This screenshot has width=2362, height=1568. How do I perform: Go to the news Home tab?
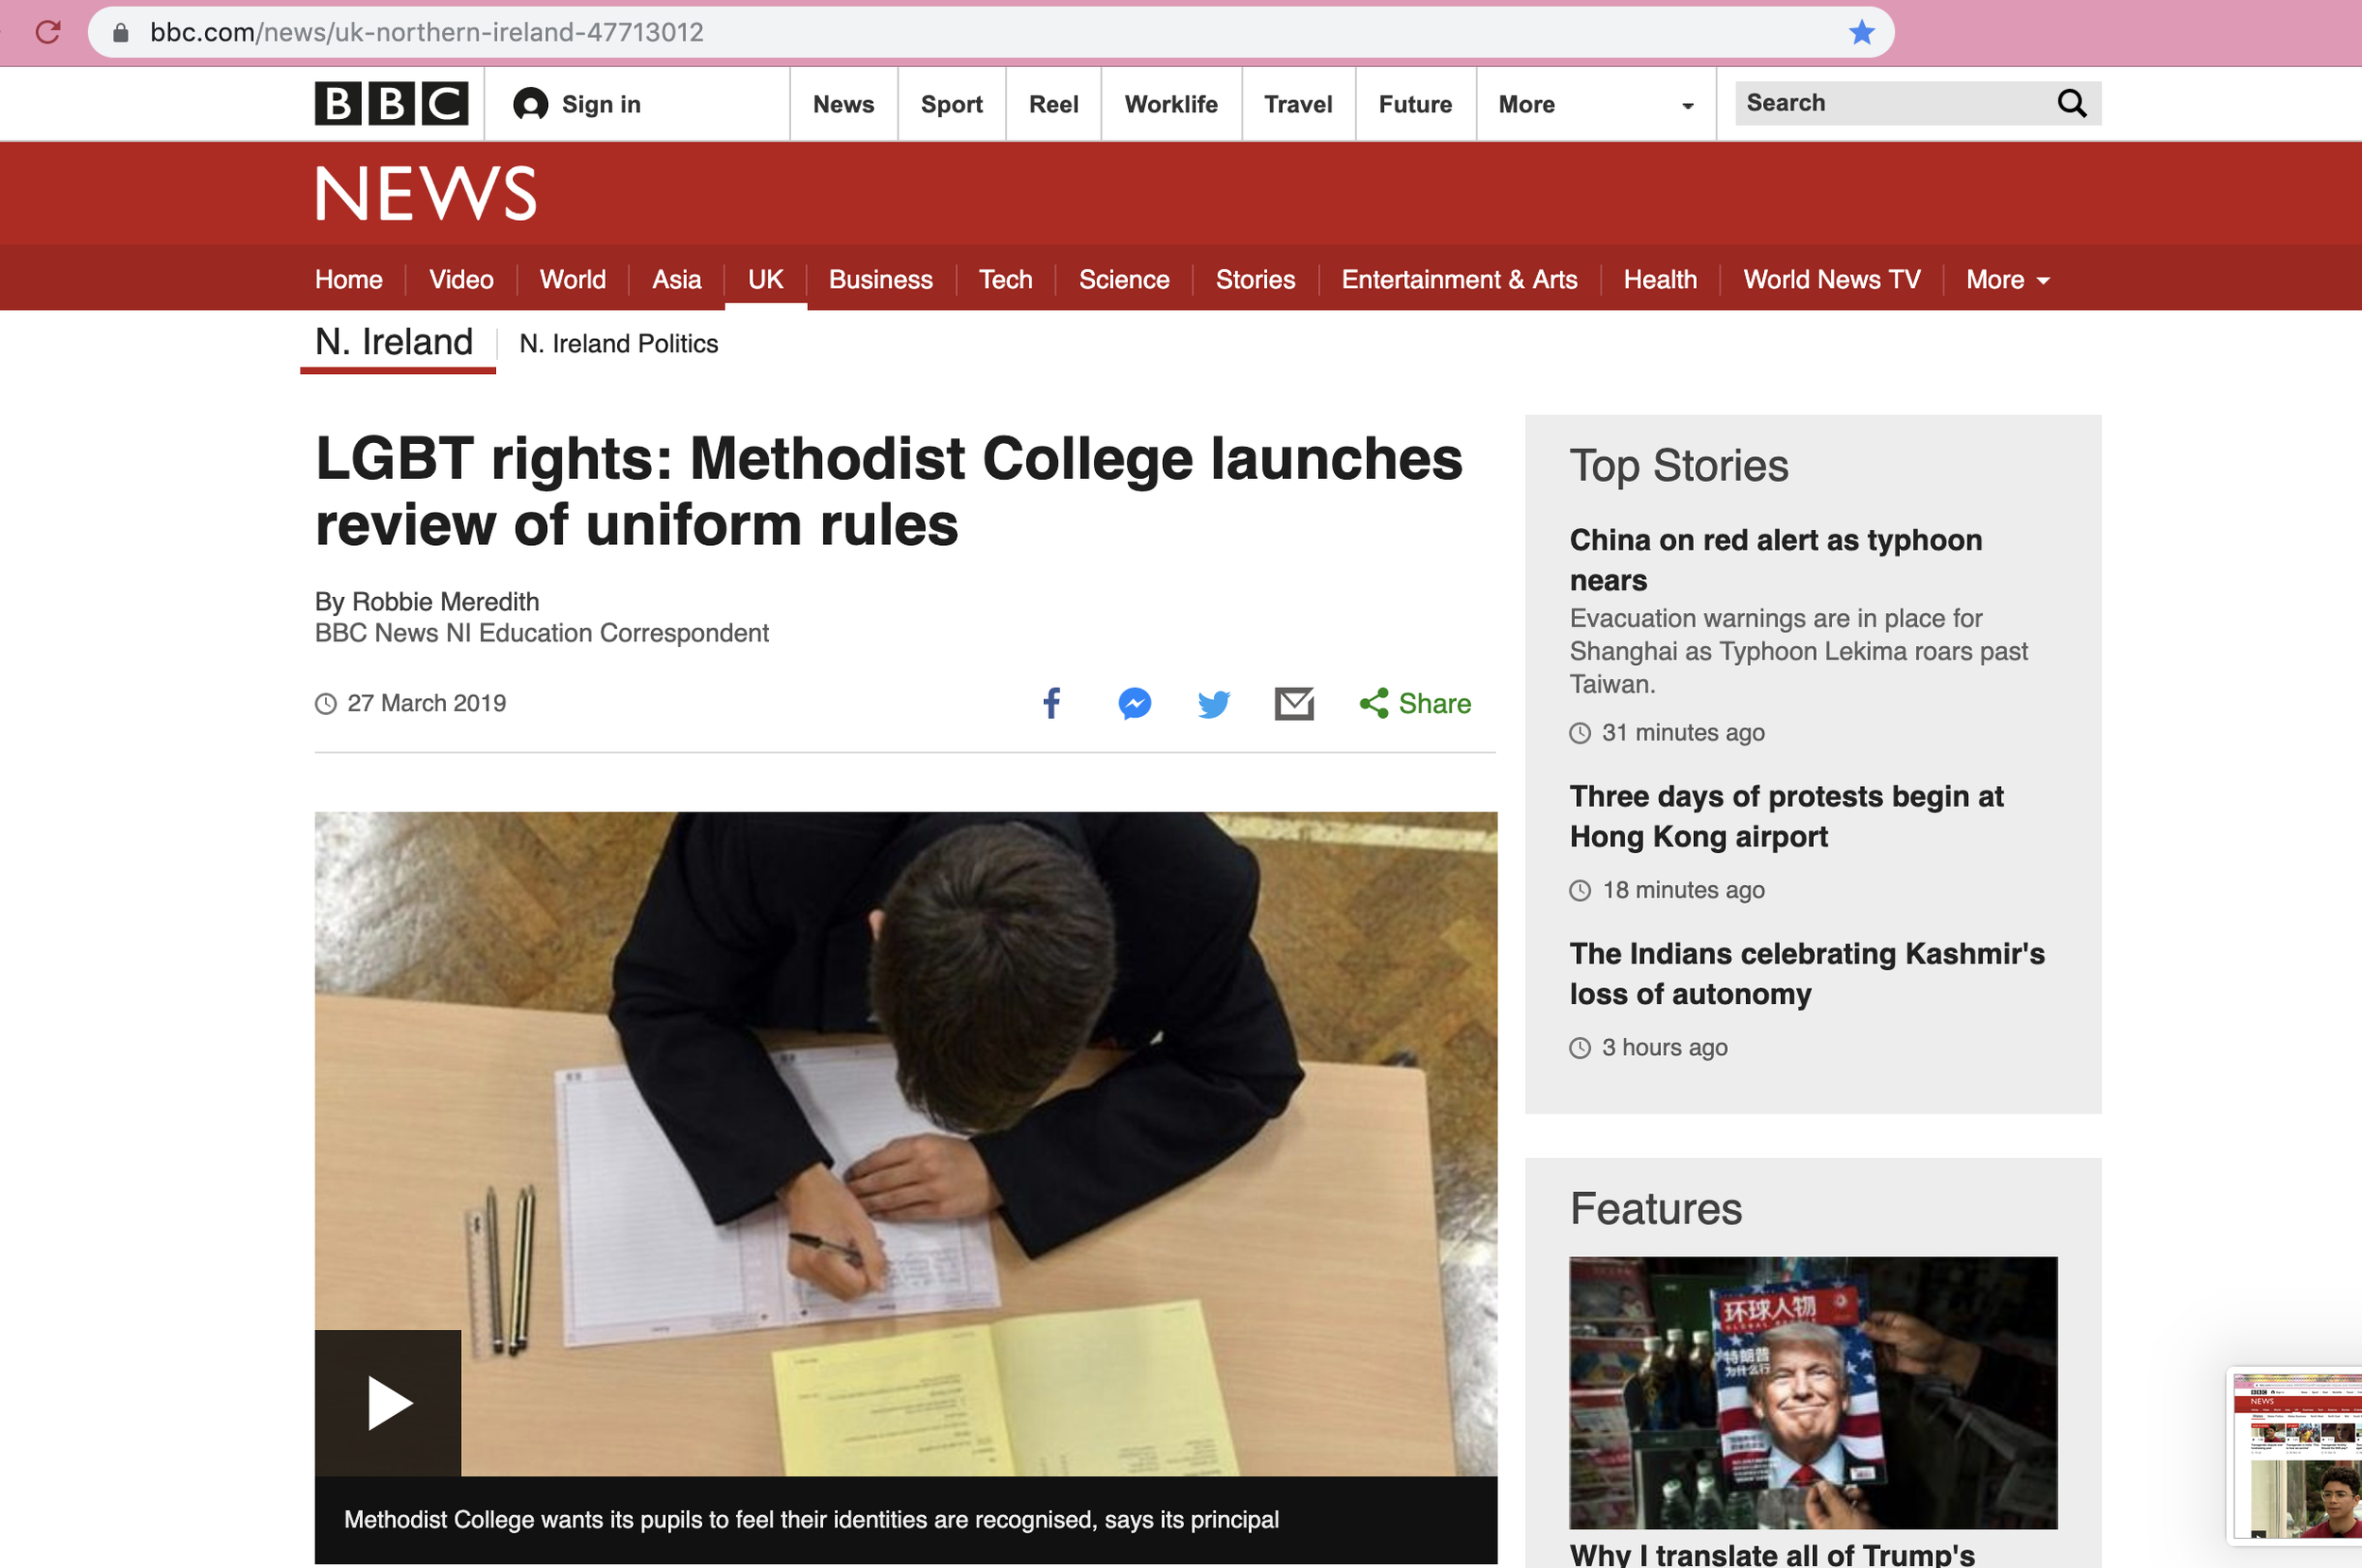tap(349, 280)
